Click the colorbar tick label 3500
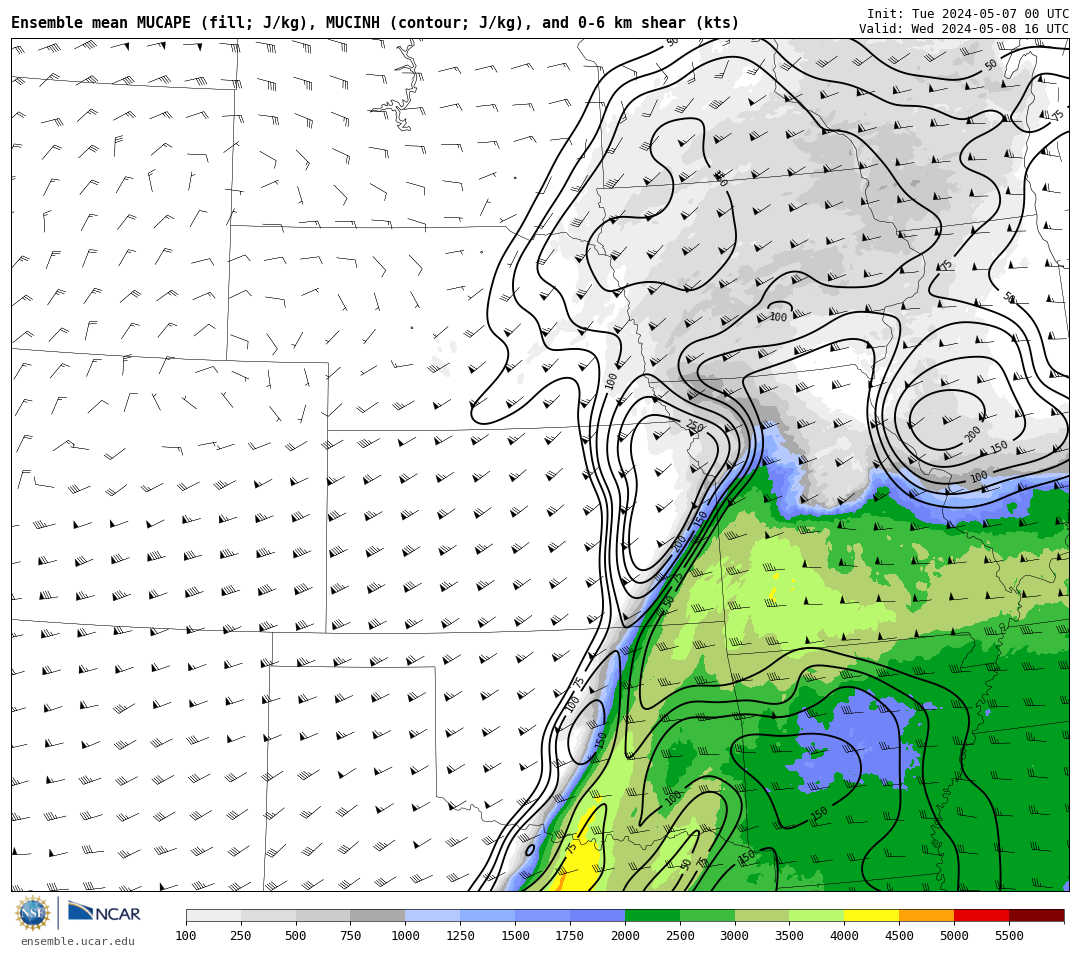 789,935
